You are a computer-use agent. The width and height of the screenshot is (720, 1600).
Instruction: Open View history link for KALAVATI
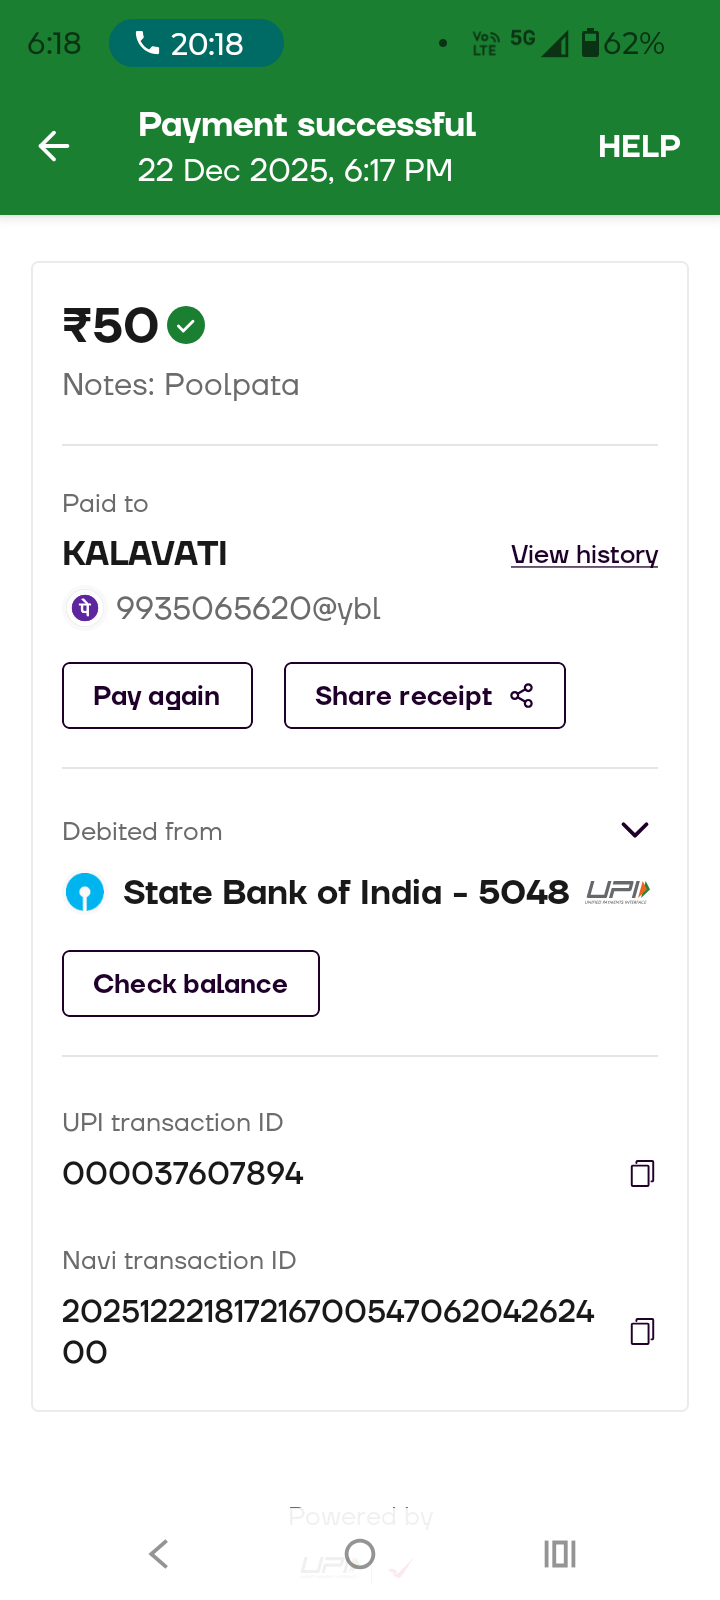(x=584, y=555)
